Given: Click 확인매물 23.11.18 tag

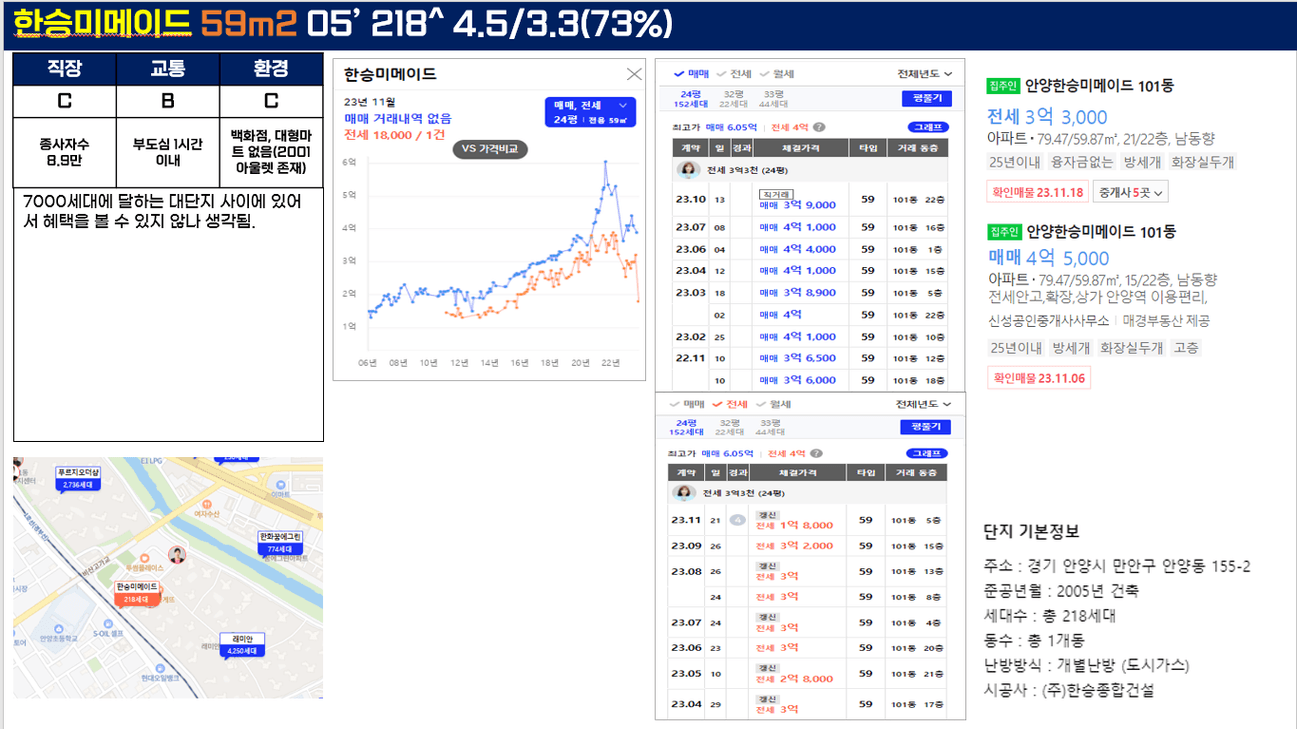Looking at the screenshot, I should point(1036,192).
